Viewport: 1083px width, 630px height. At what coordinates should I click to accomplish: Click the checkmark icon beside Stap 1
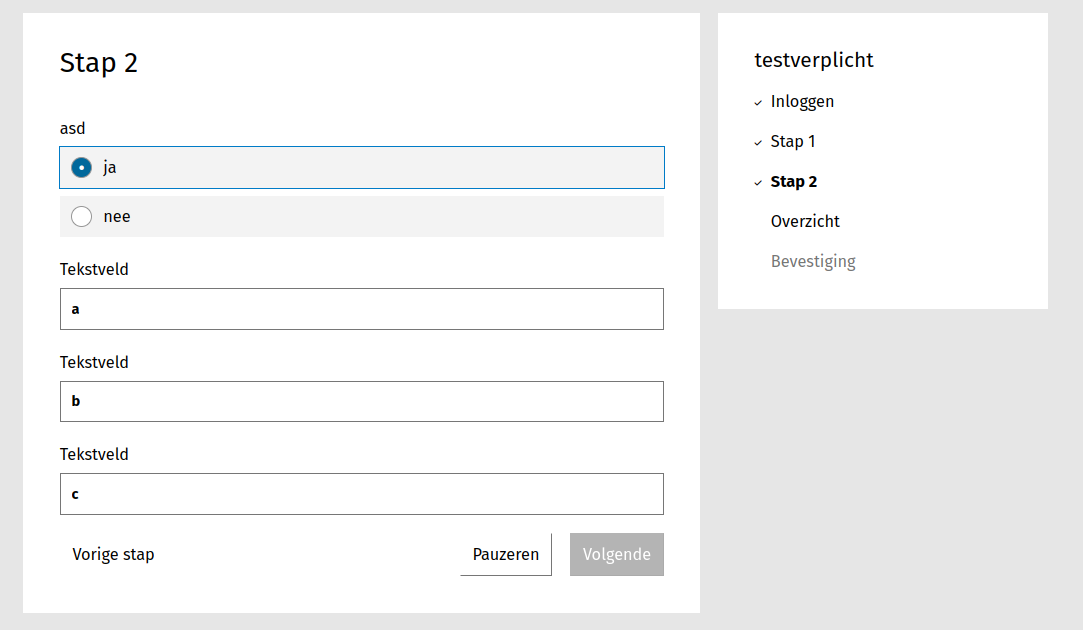[757, 141]
